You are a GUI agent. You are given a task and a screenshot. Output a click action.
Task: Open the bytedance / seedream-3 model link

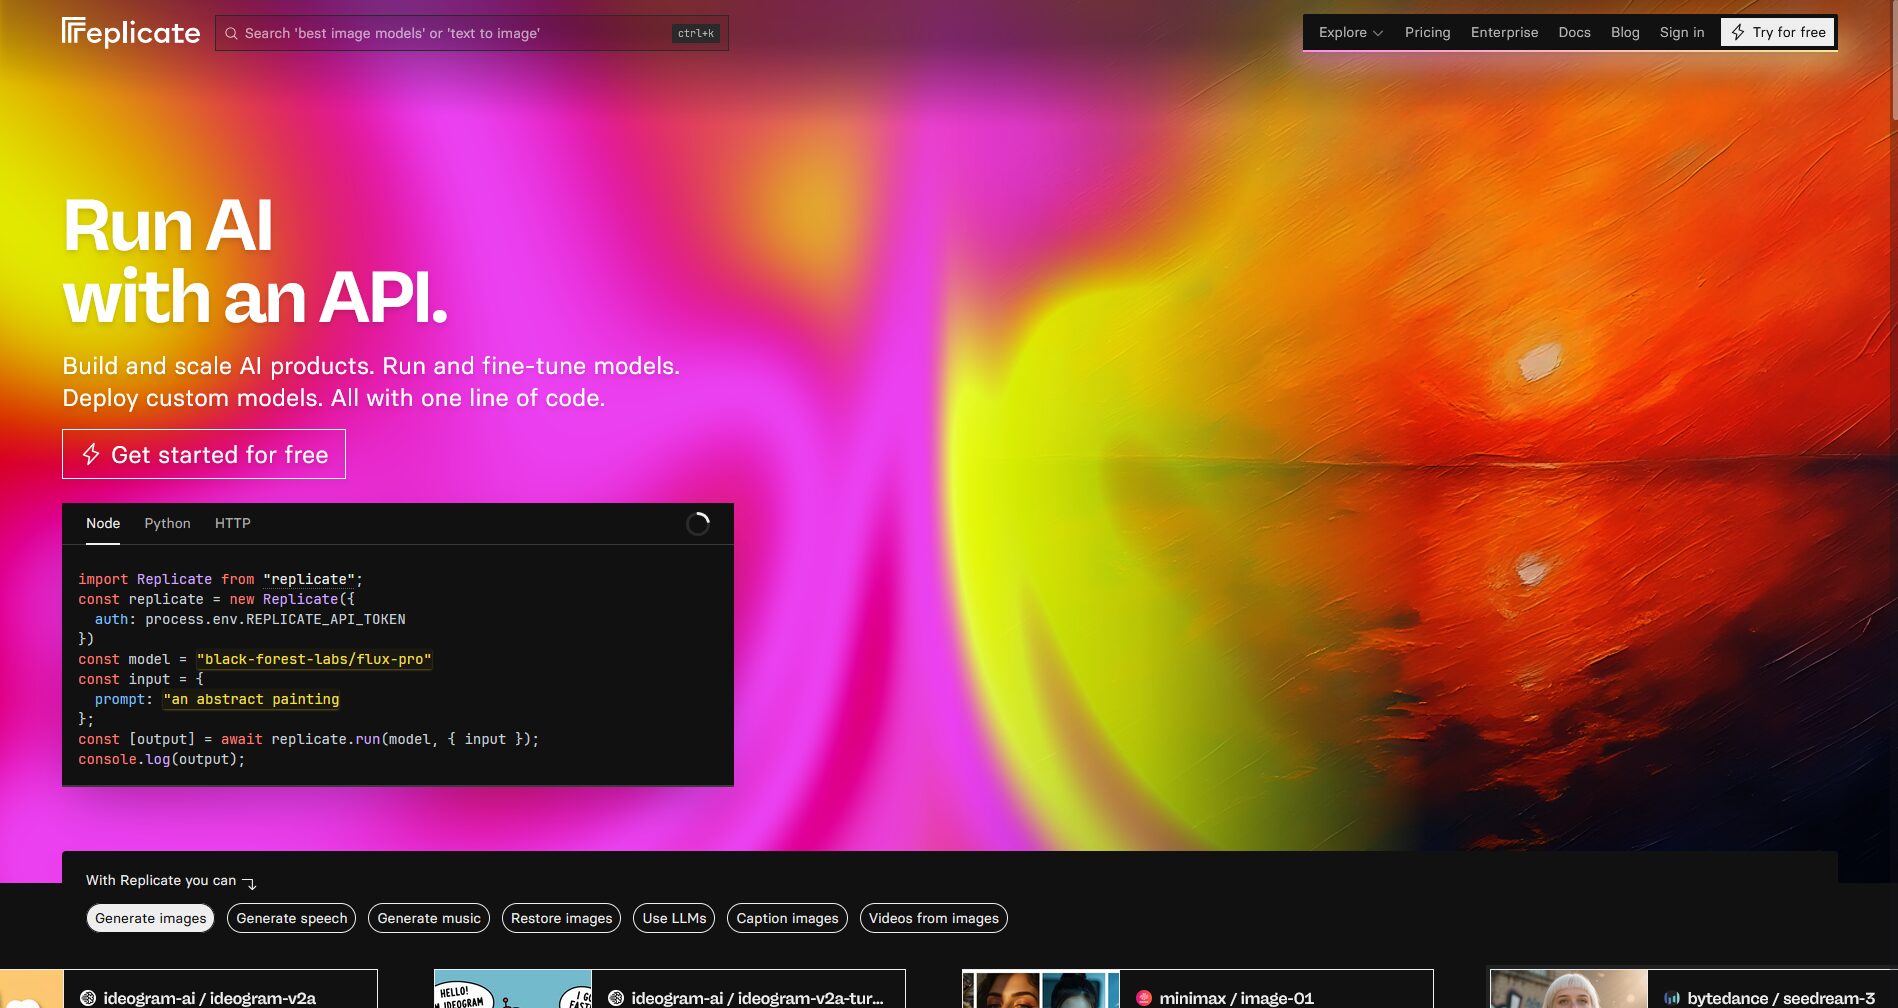[x=1781, y=998]
